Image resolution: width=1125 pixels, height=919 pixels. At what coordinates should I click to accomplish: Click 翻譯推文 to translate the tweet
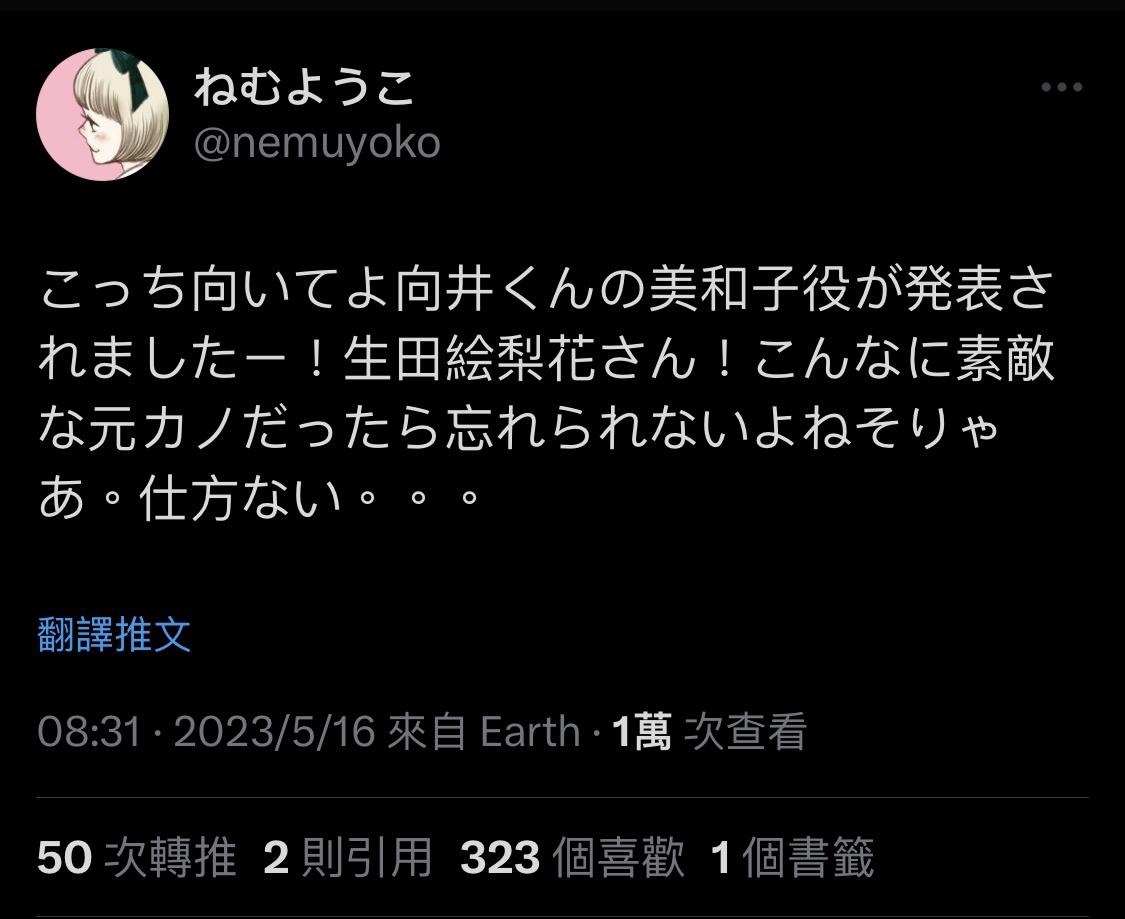tap(114, 634)
